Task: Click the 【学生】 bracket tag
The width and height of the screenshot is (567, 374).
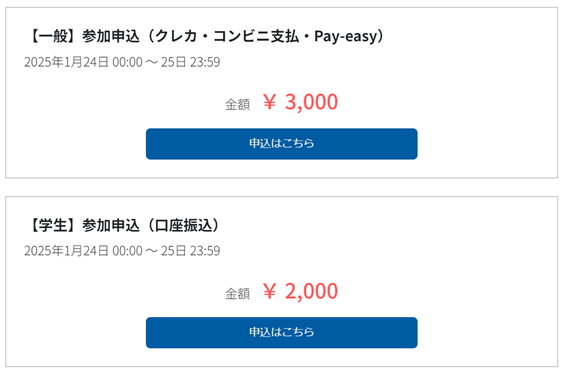Action: click(53, 225)
